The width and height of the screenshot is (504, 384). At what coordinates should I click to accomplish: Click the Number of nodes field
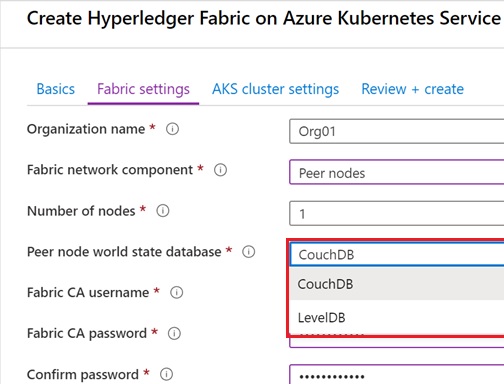click(x=397, y=213)
